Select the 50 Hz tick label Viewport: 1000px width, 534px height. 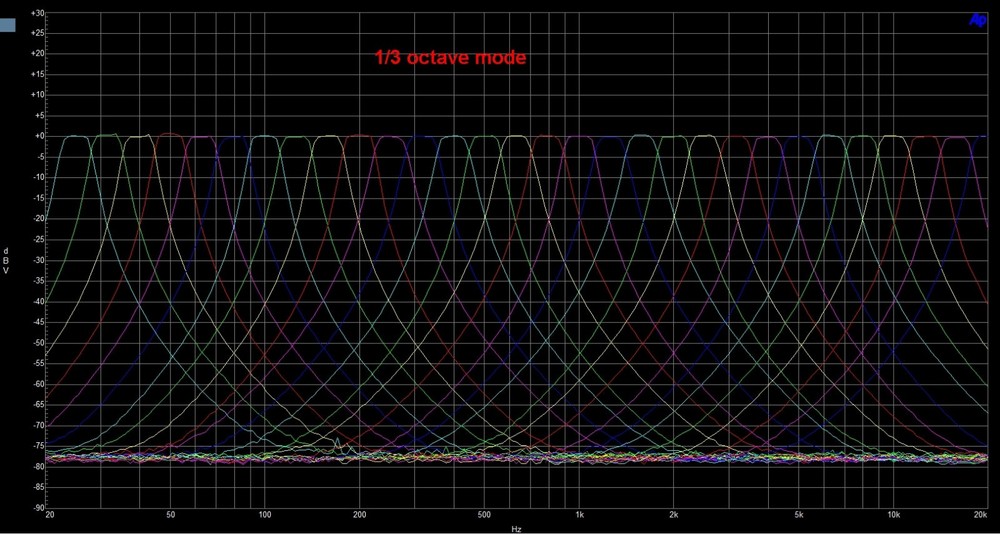point(171,515)
